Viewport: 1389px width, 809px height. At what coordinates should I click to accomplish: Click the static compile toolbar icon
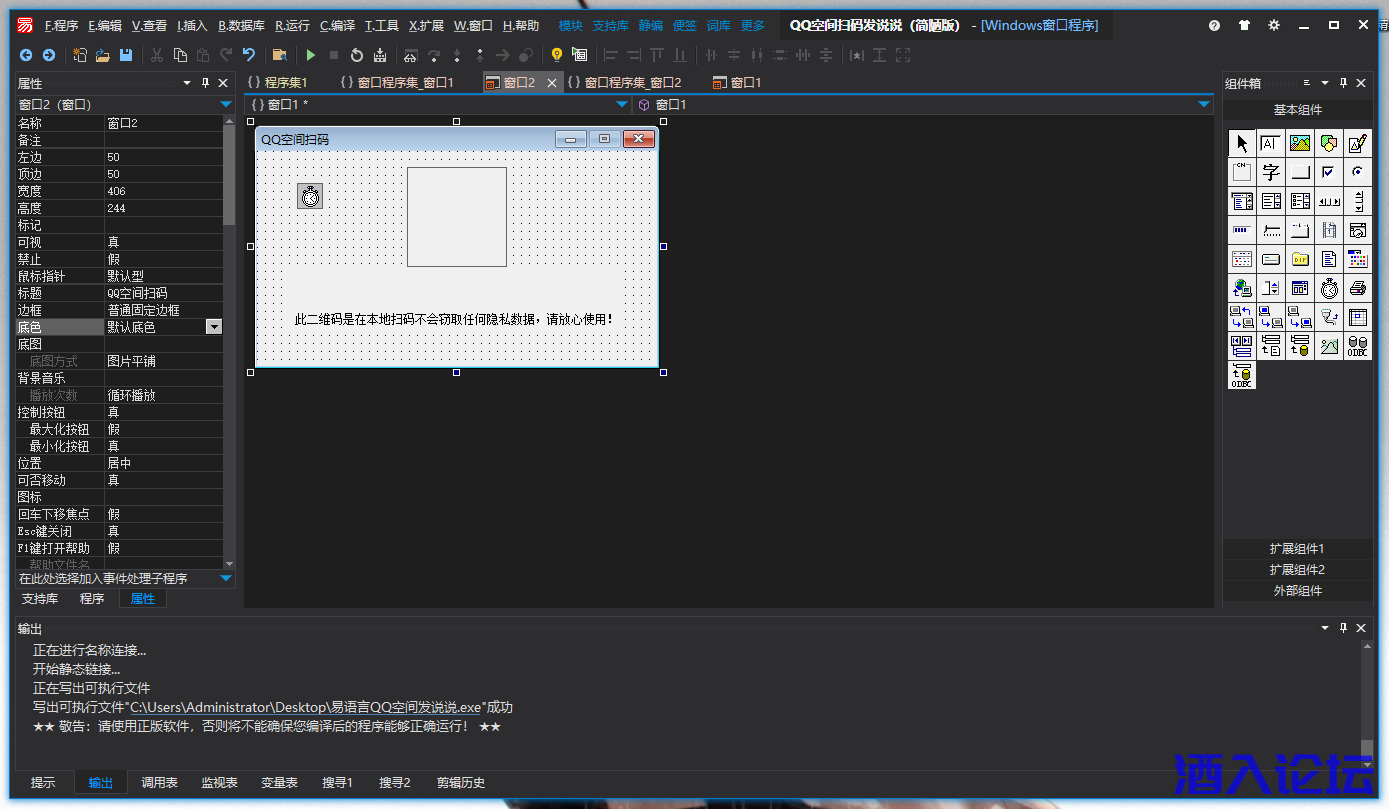[x=381, y=57]
